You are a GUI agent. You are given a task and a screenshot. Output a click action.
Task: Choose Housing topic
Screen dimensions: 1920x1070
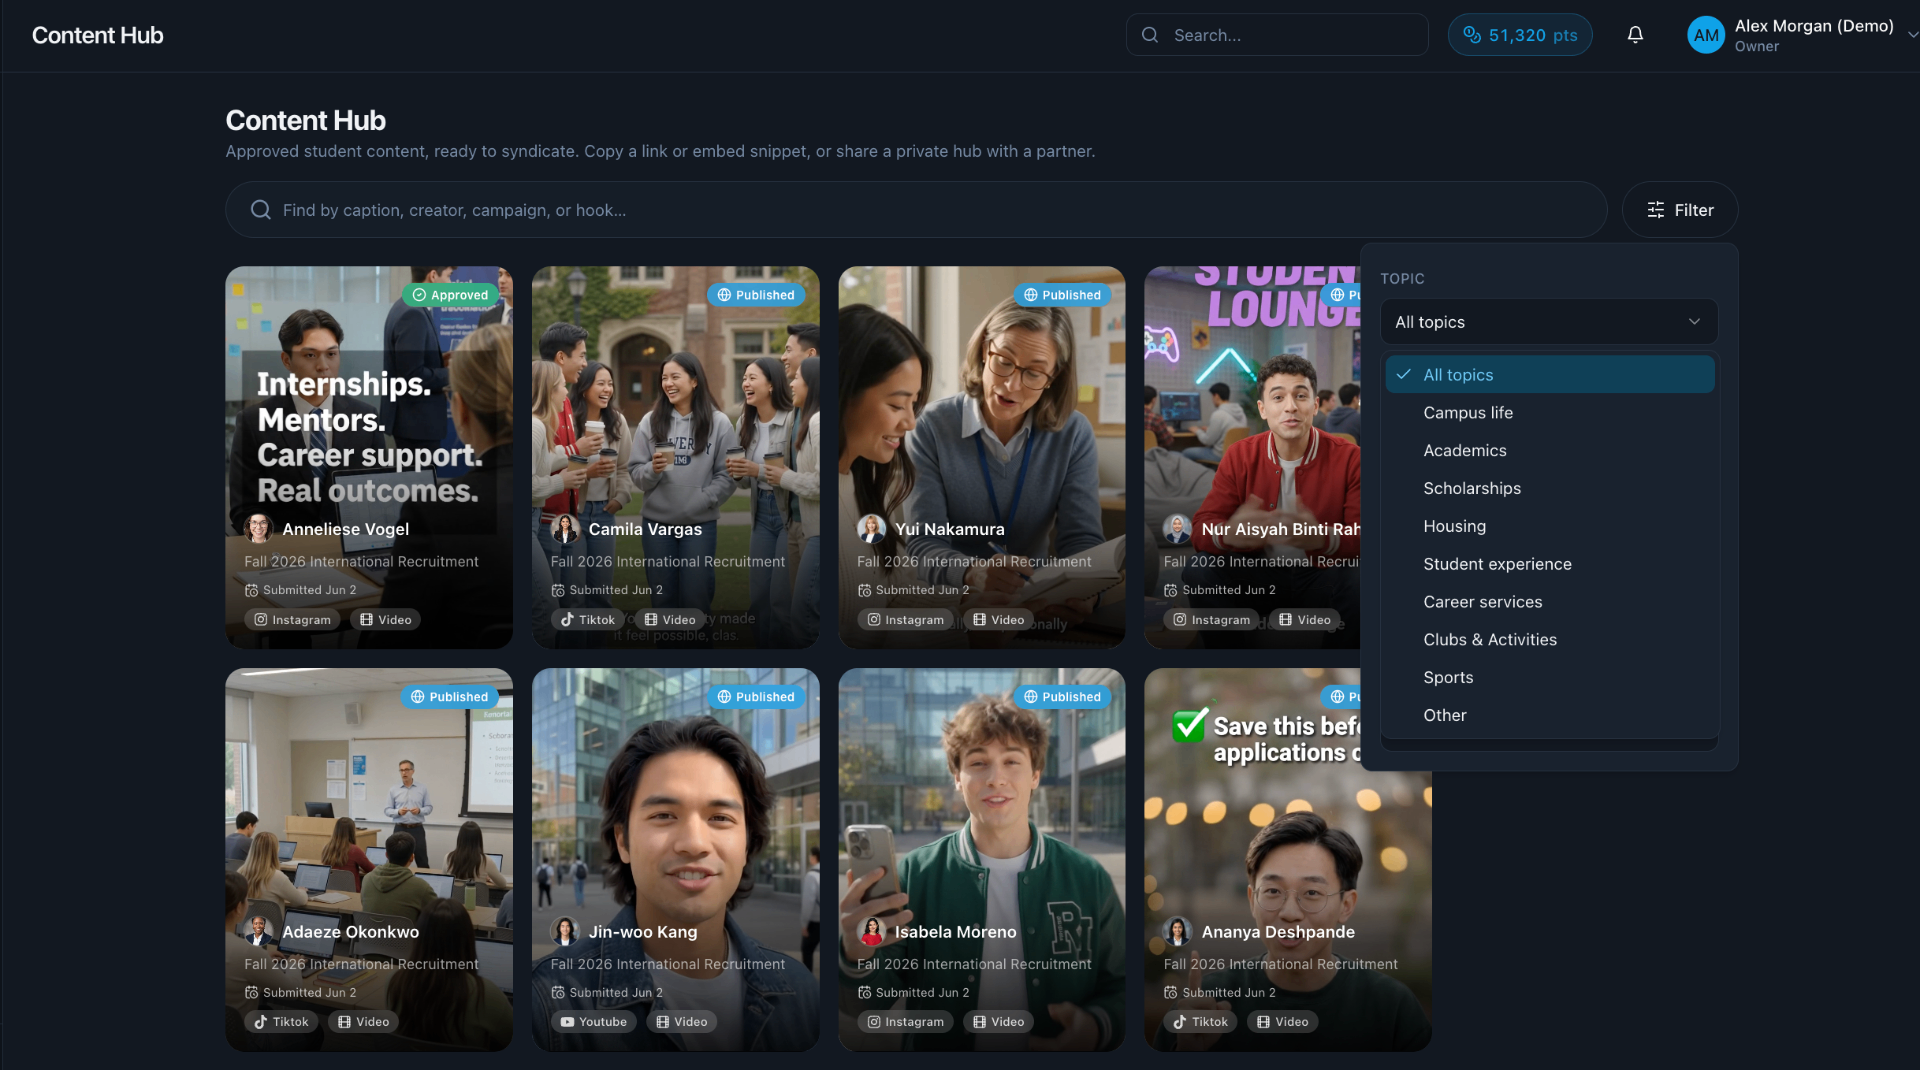coord(1549,526)
